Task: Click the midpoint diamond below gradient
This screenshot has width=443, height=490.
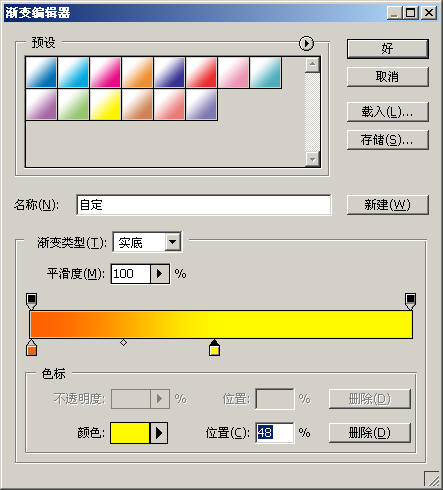Action: coord(123,342)
